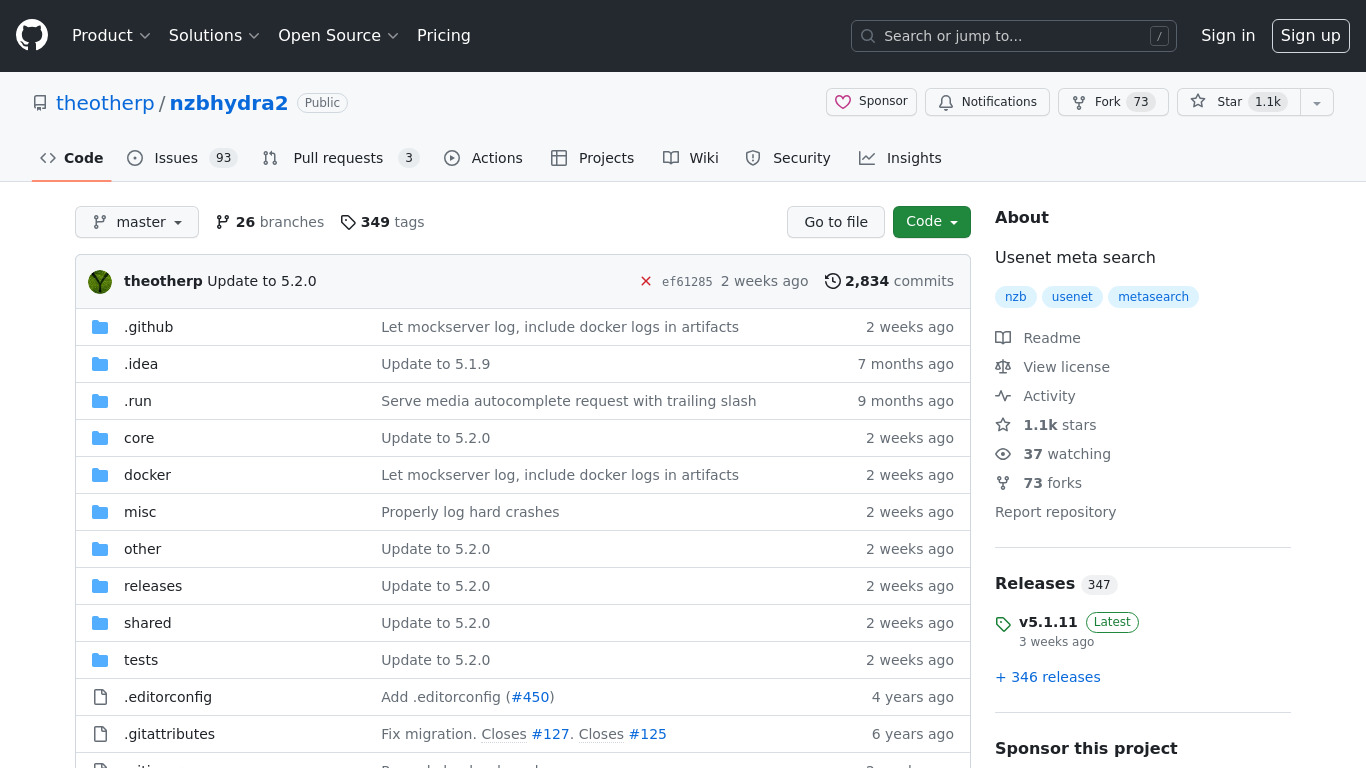Click the Sign in link
This screenshot has height=768, width=1366.
pyautogui.click(x=1228, y=35)
